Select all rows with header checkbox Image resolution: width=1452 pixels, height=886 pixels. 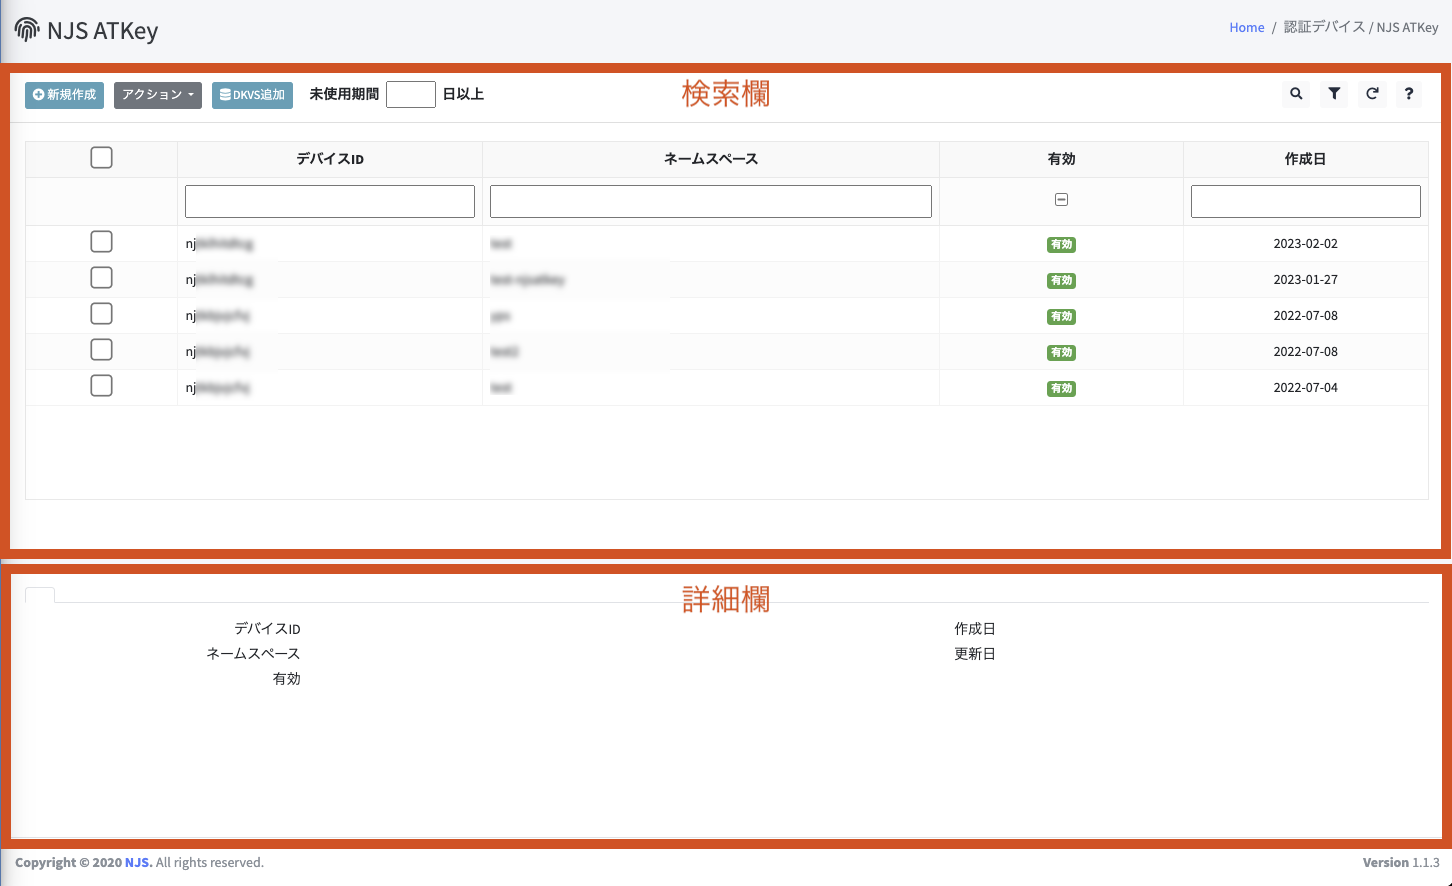coord(101,158)
